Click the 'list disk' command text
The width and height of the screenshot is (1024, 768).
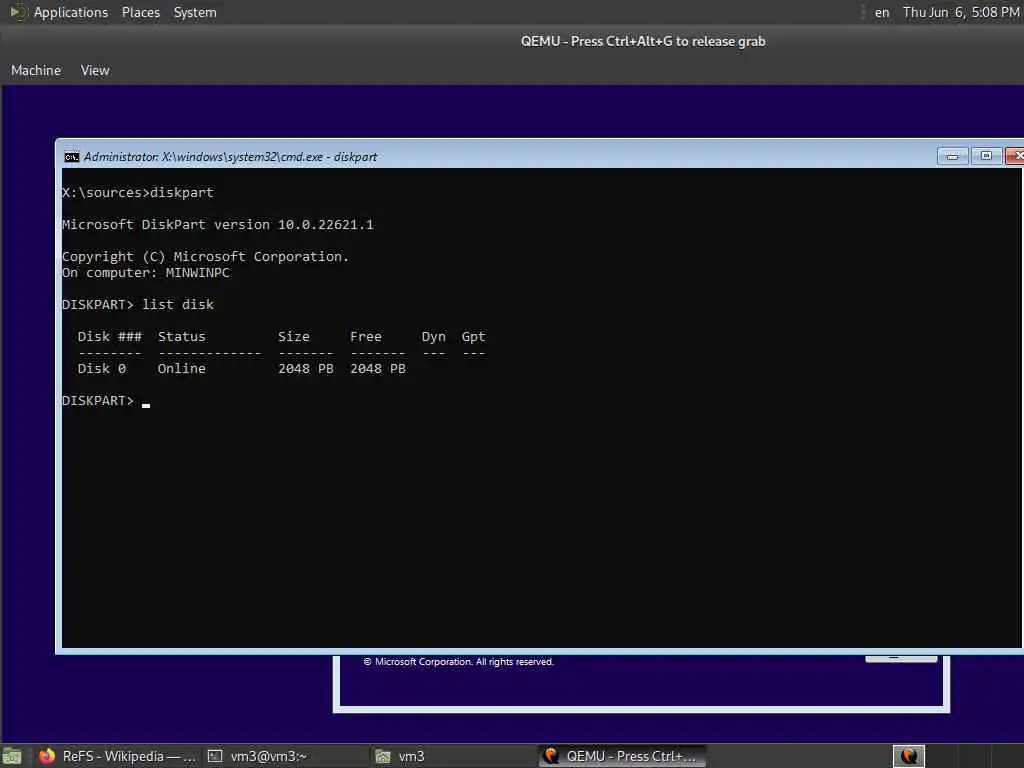point(178,305)
